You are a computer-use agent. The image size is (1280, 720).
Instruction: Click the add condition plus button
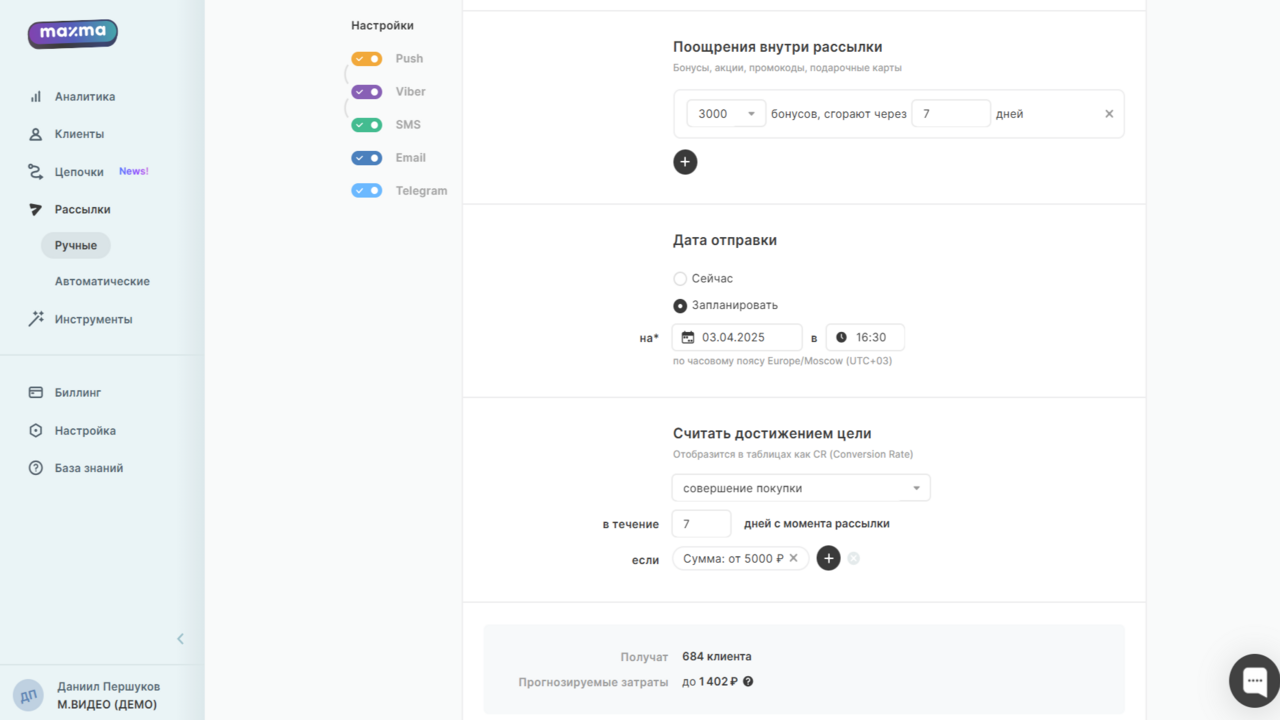coord(828,558)
